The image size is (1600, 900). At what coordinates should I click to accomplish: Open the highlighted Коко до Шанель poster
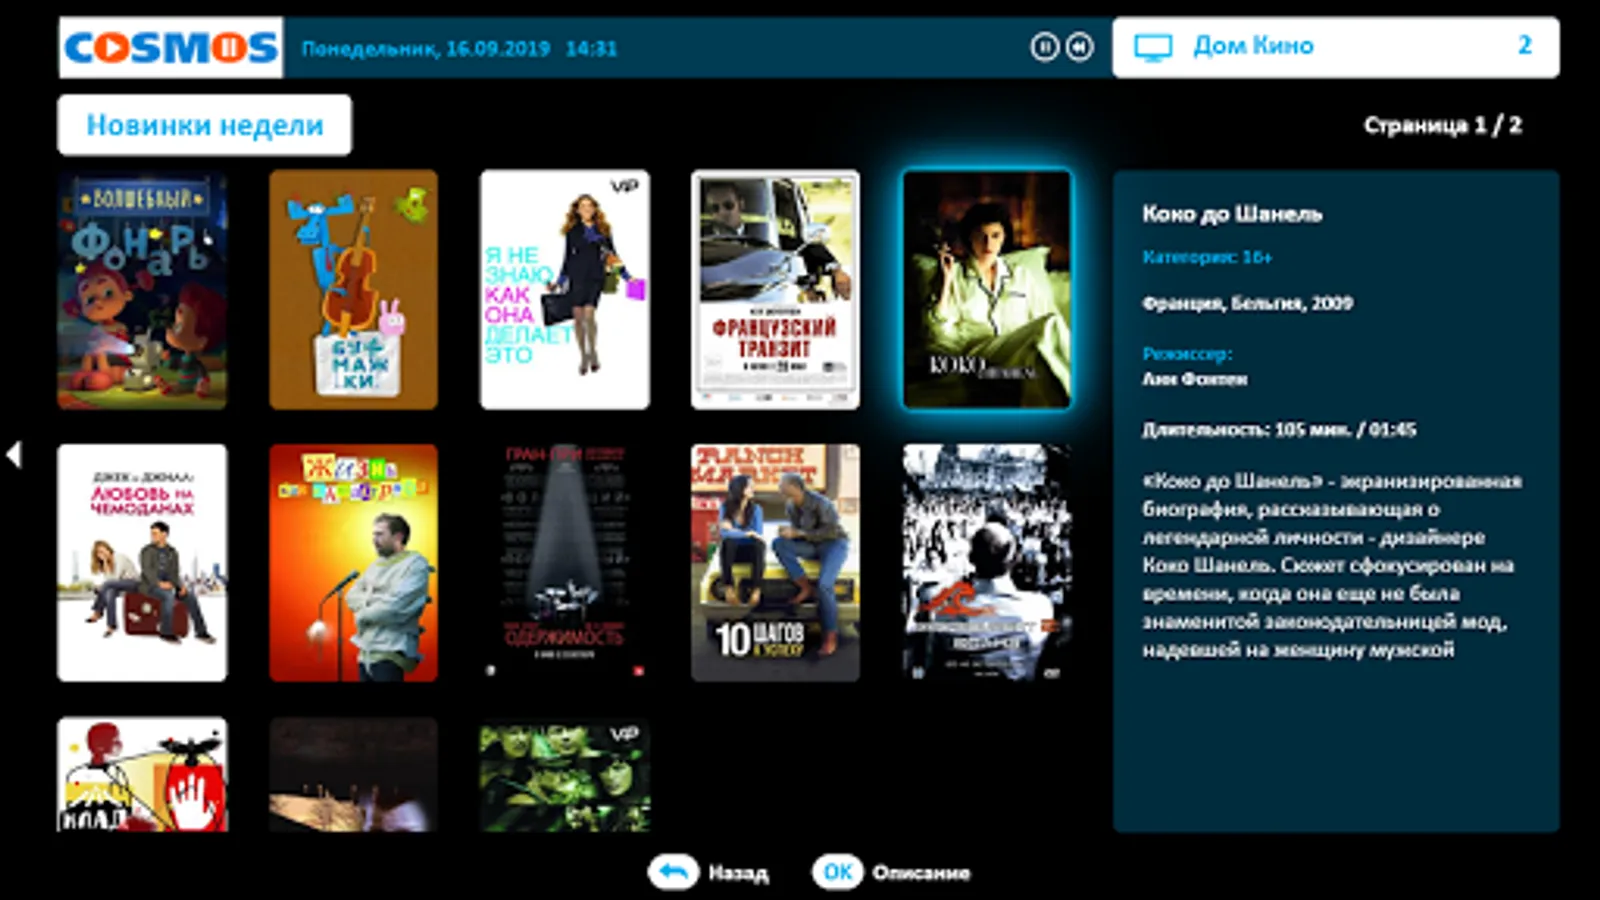click(987, 290)
